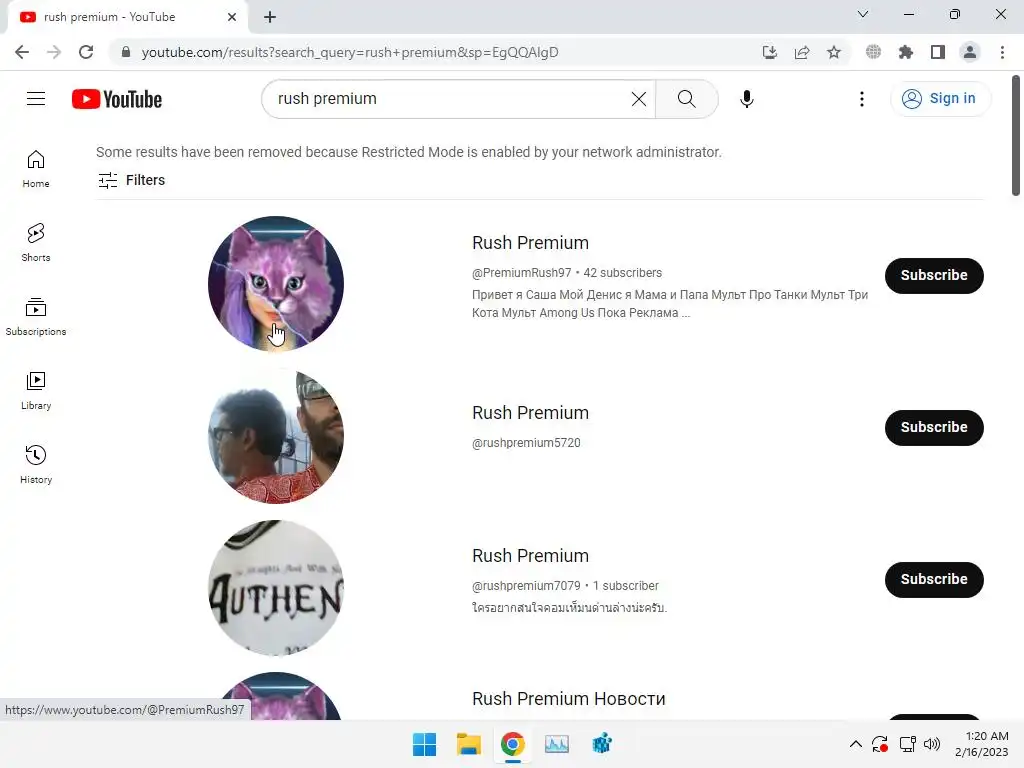Go to the YouTube logo home link
The width and height of the screenshot is (1024, 768).
[x=117, y=99]
